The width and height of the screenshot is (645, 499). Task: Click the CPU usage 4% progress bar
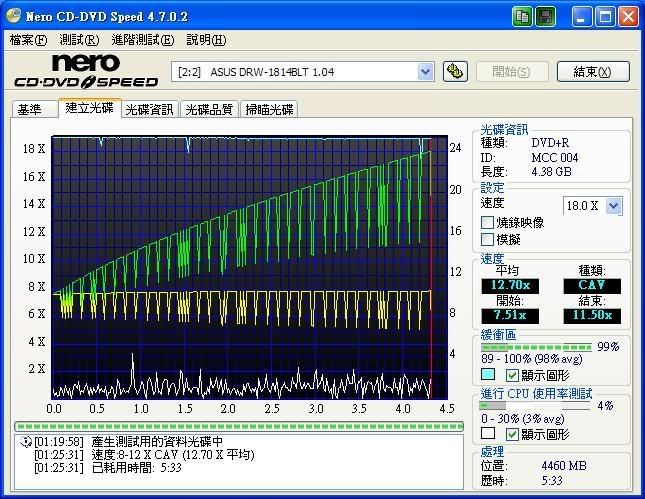coord(535,406)
